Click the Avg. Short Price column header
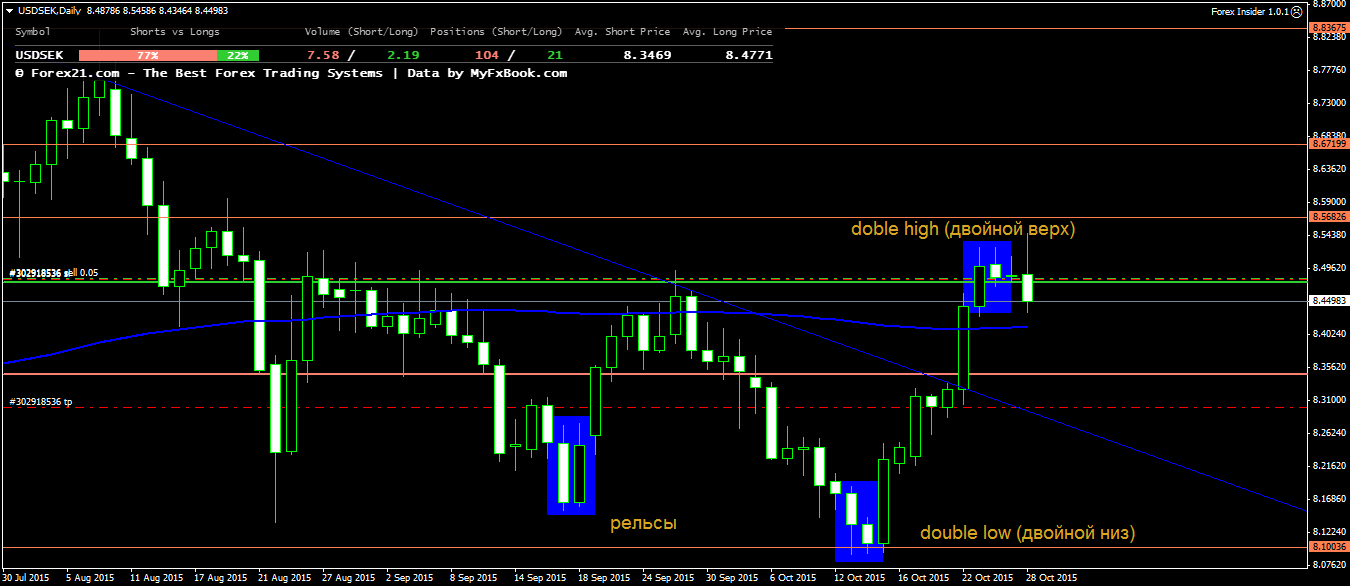Viewport: 1350px width, 586px height. point(621,32)
